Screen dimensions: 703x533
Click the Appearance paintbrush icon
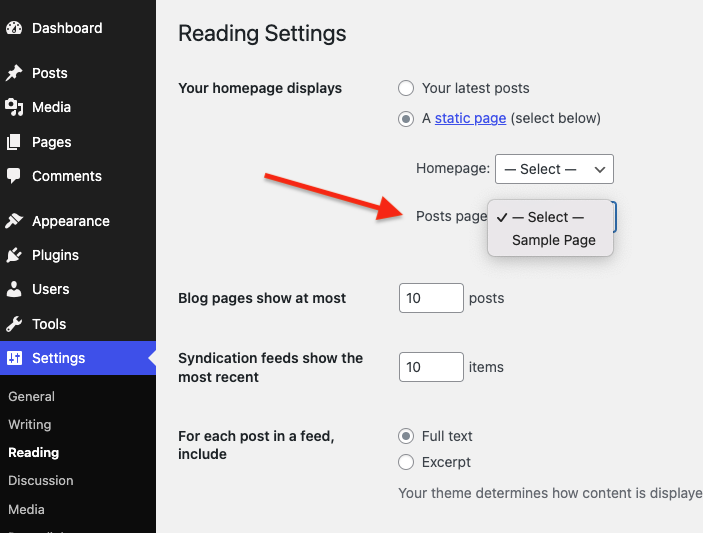point(14,221)
